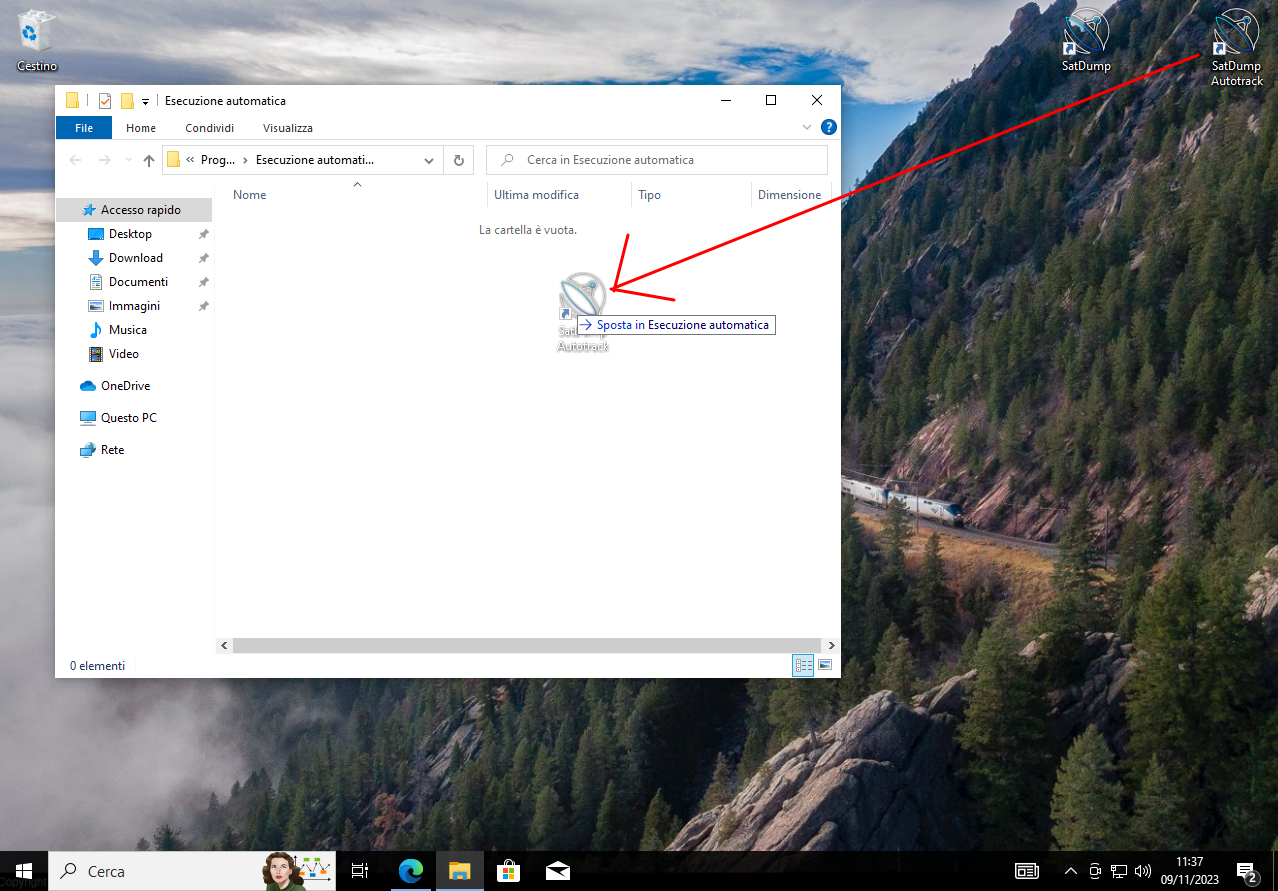
Task: Open the Explorer help icon
Action: (x=828, y=128)
